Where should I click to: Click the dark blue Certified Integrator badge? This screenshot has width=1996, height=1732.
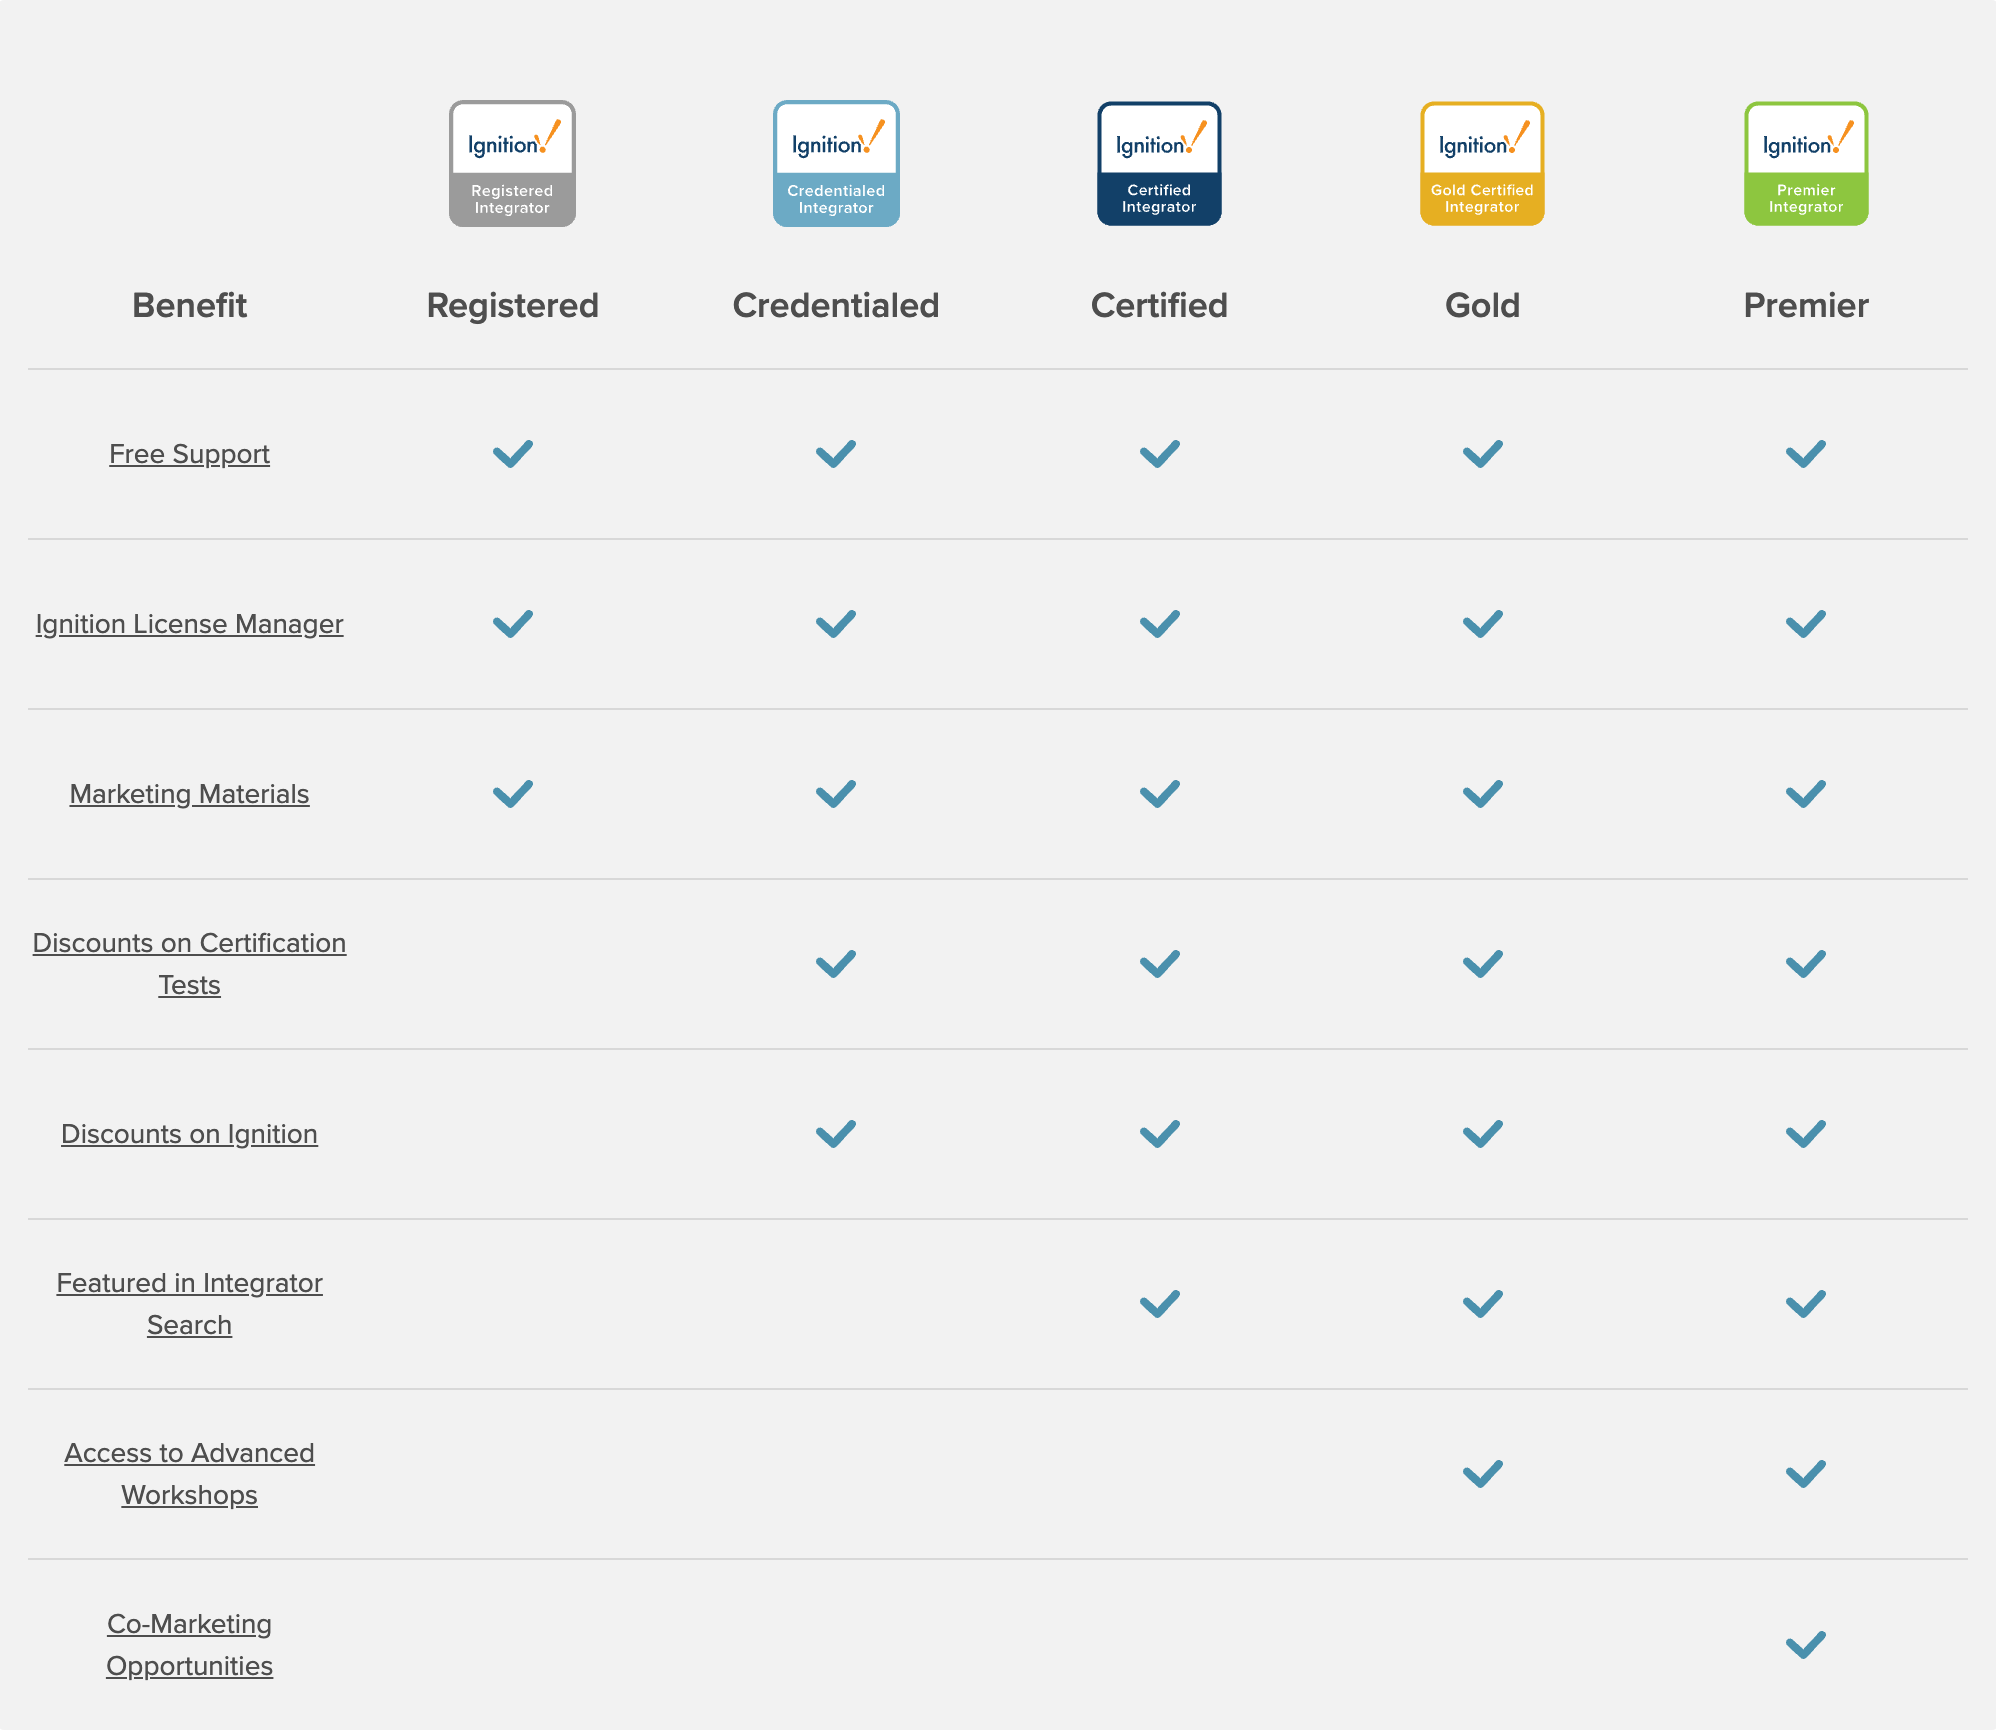(x=1158, y=163)
